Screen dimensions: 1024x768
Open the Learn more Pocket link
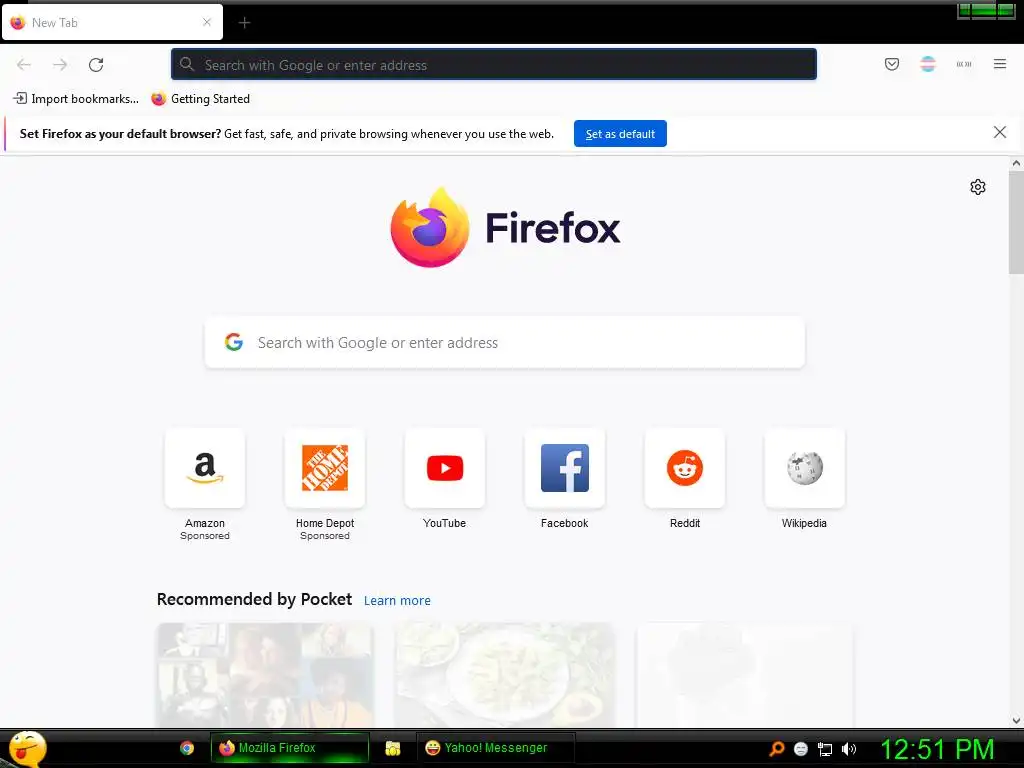[397, 600]
